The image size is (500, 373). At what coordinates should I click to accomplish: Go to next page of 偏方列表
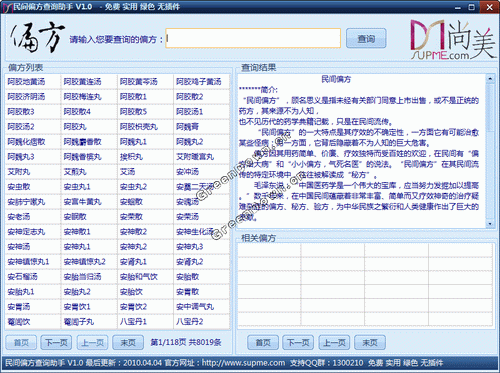coord(56,342)
